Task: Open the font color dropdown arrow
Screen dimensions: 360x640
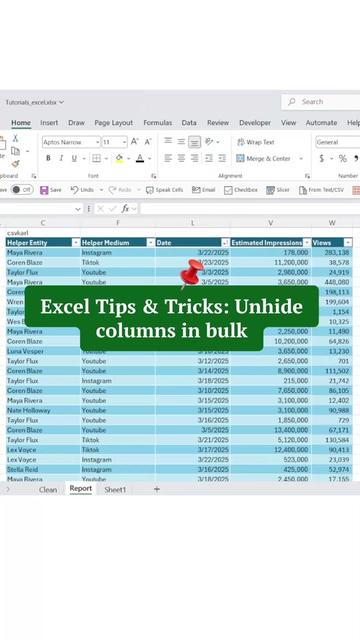Action: coord(149,159)
